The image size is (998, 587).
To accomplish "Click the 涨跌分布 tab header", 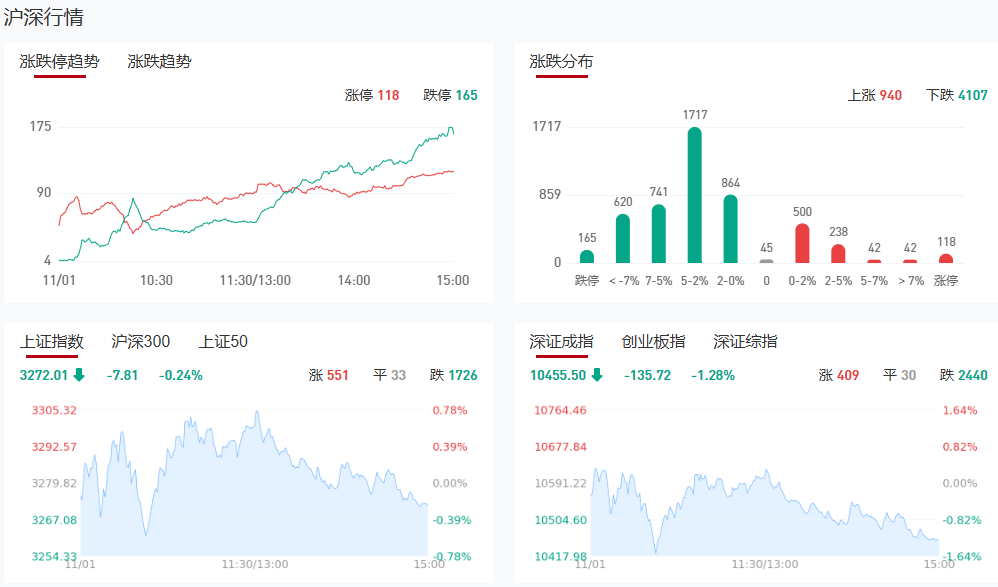I will coord(561,62).
